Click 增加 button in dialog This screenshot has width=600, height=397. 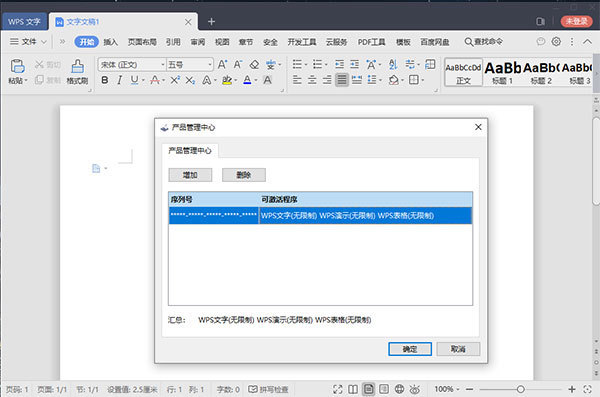click(x=190, y=175)
